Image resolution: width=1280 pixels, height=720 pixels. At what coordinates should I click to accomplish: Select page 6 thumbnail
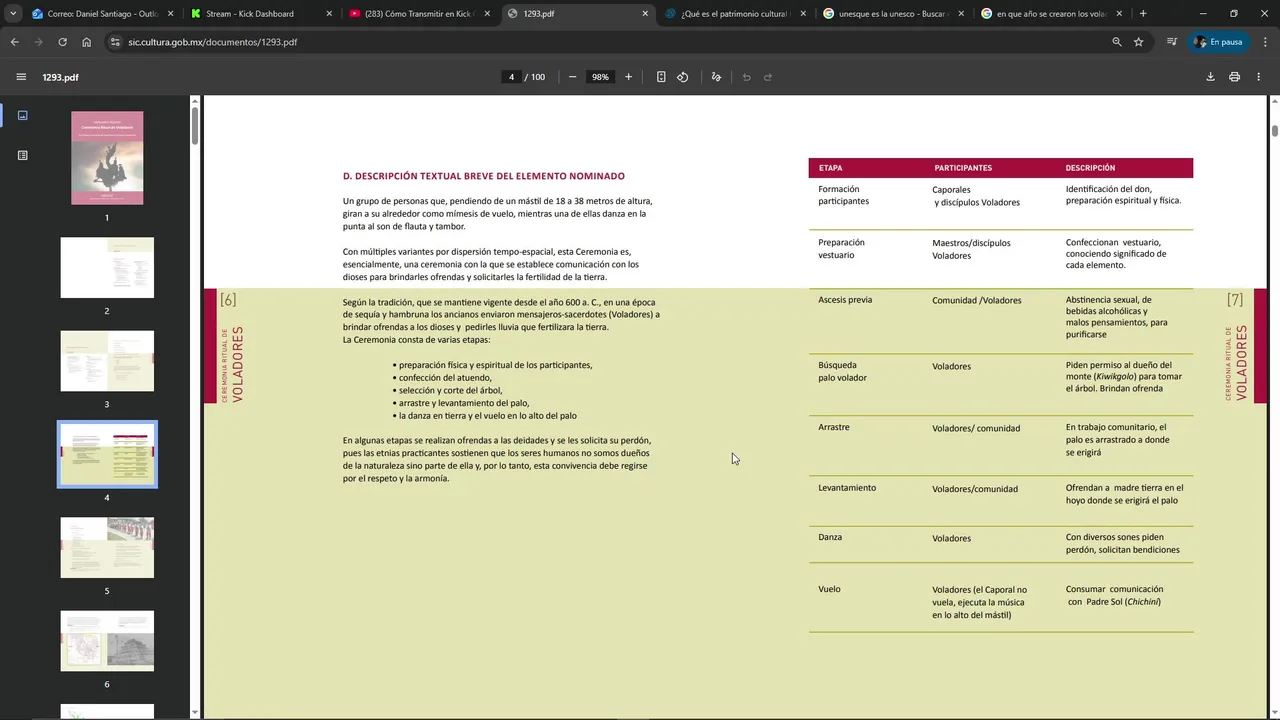[x=107, y=641]
